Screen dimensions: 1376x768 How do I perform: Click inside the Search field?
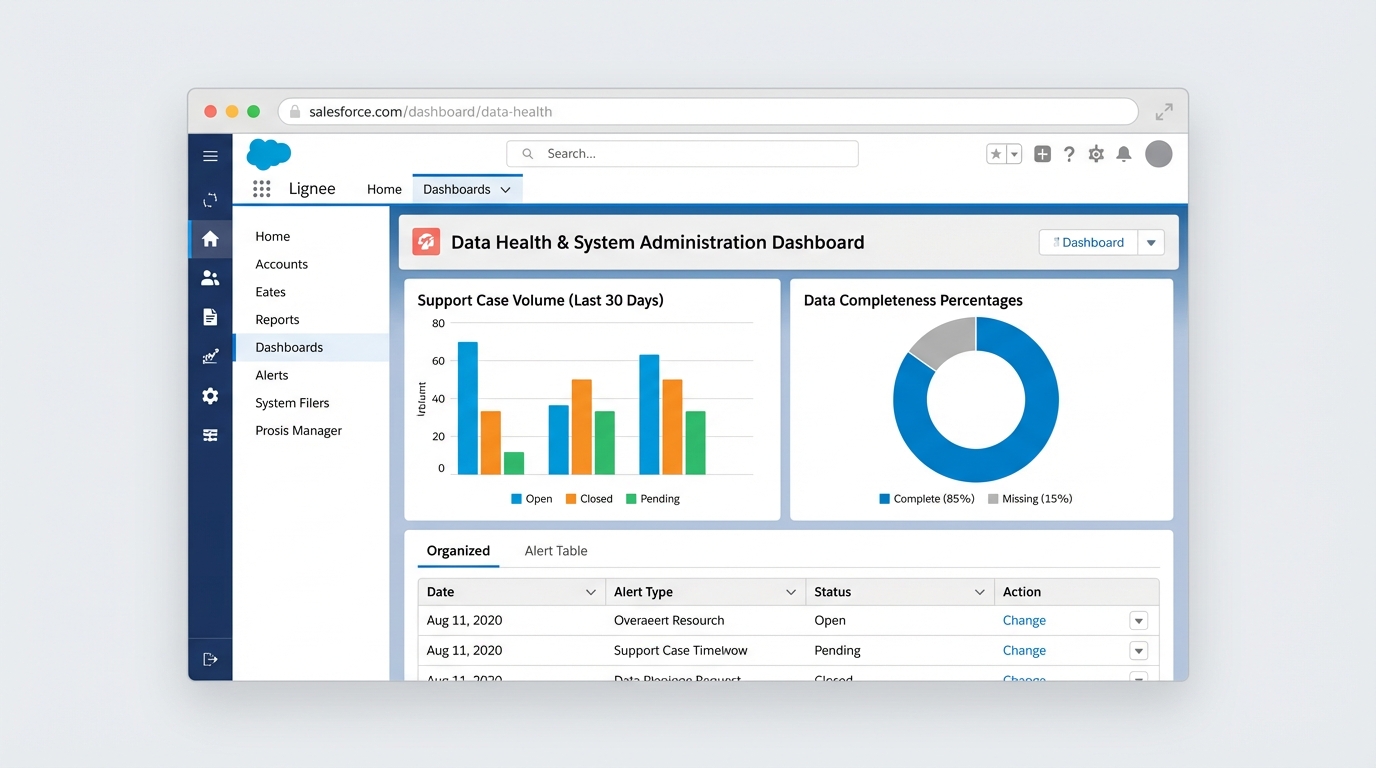point(680,153)
